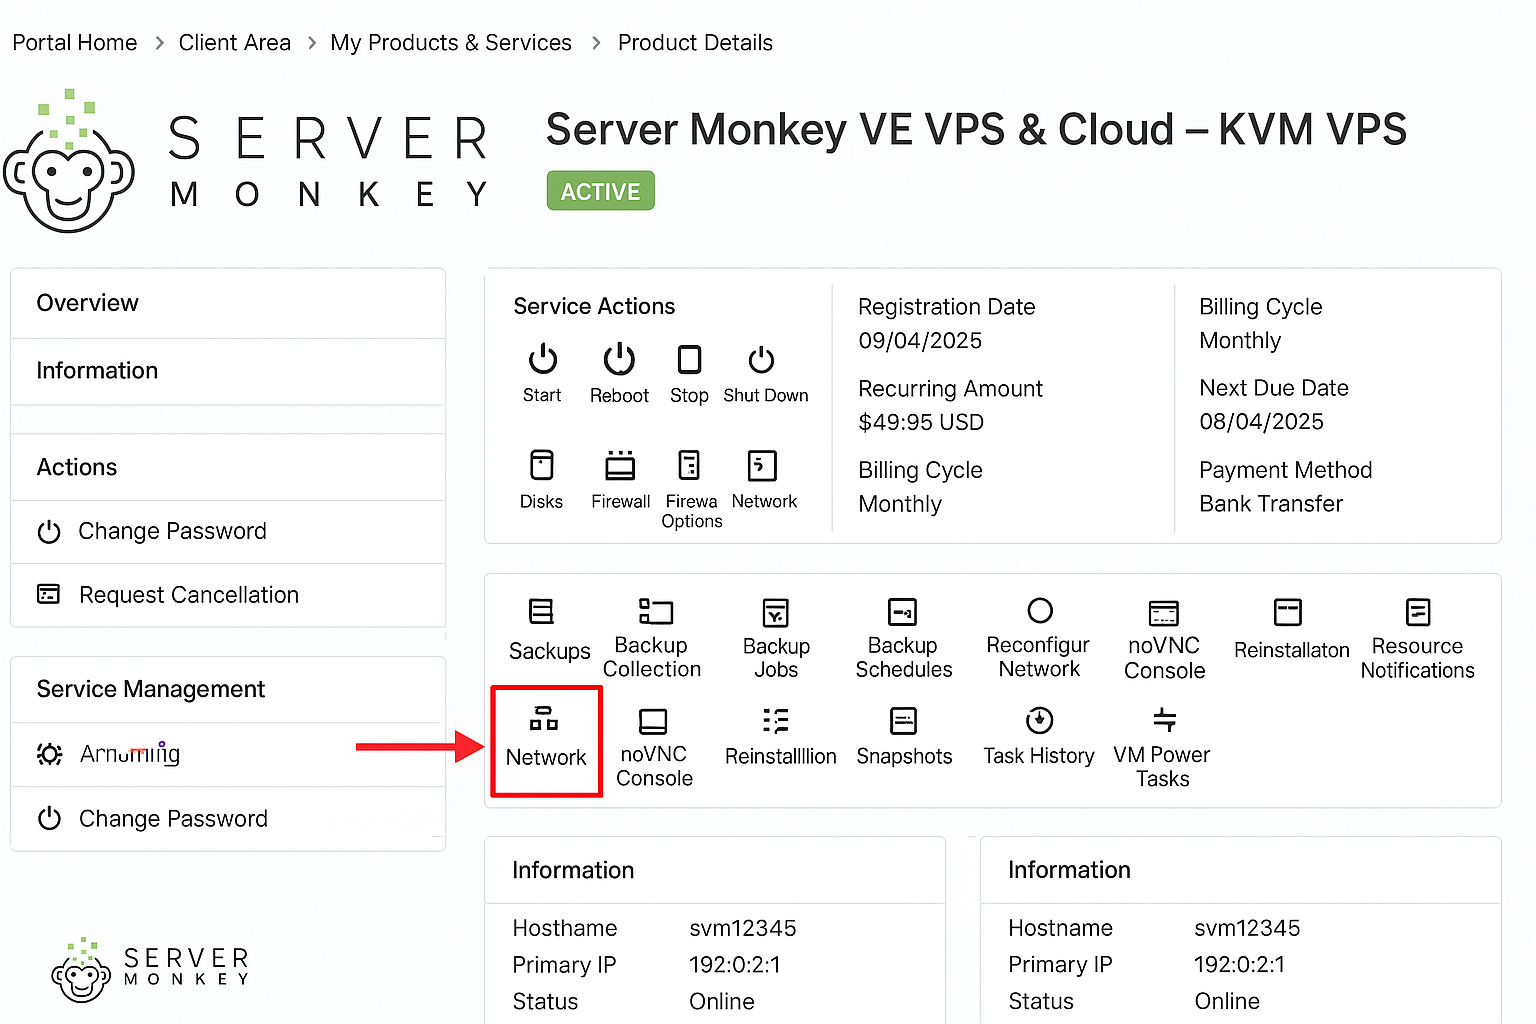This screenshot has width=1536, height=1024.
Task: Click Product Details breadcrumb
Action: (x=695, y=43)
